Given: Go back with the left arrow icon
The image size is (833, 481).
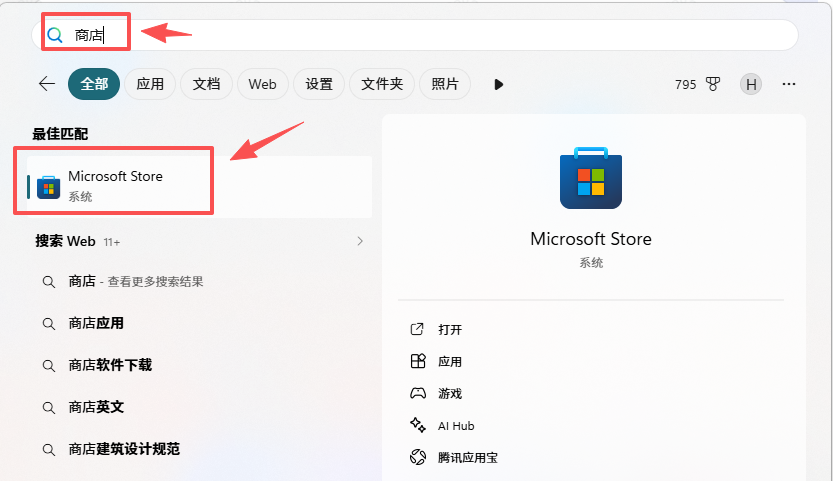Looking at the screenshot, I should pyautogui.click(x=47, y=84).
